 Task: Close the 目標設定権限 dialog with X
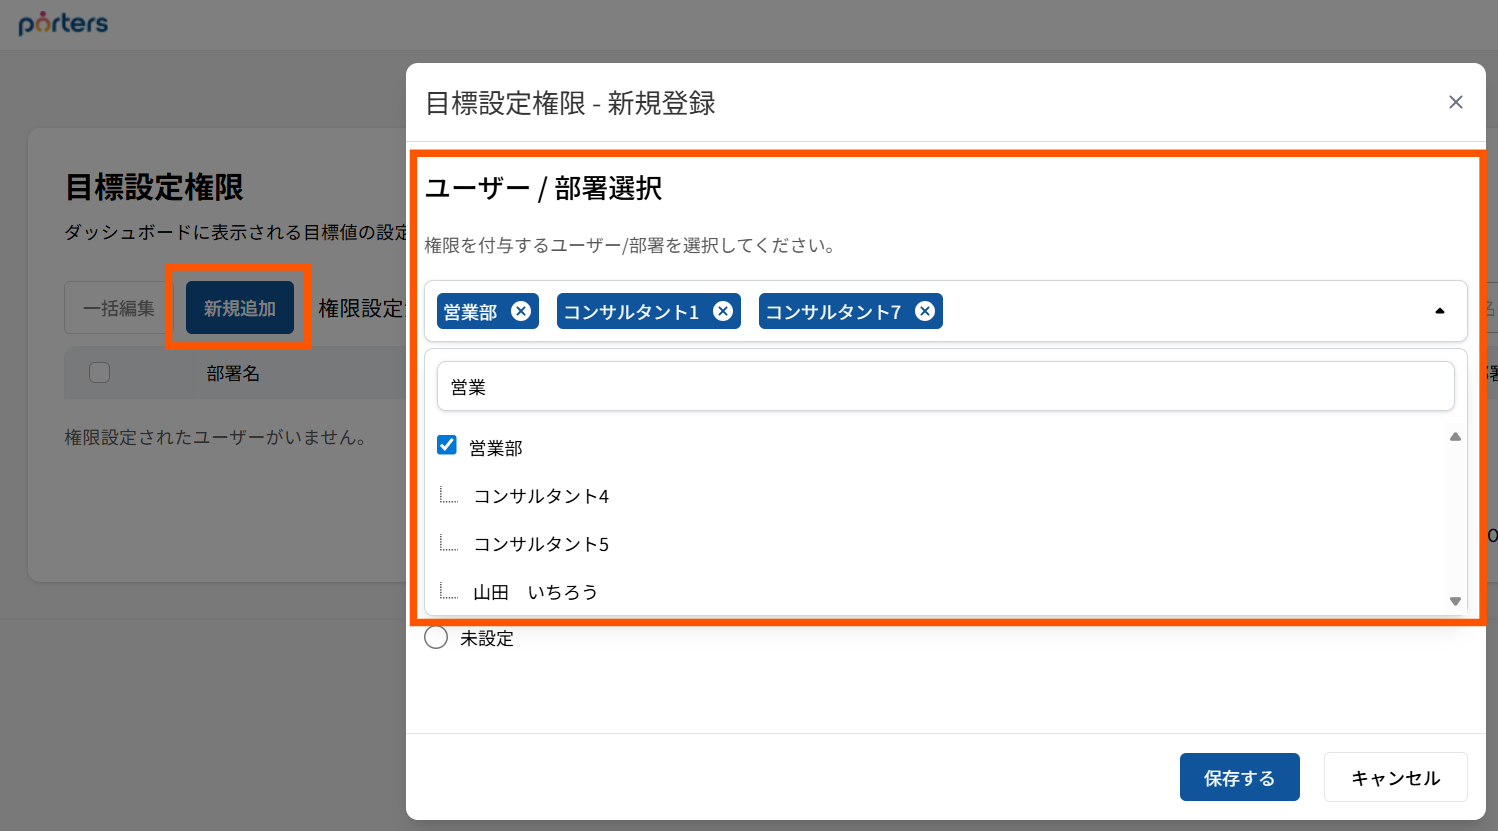1455,102
